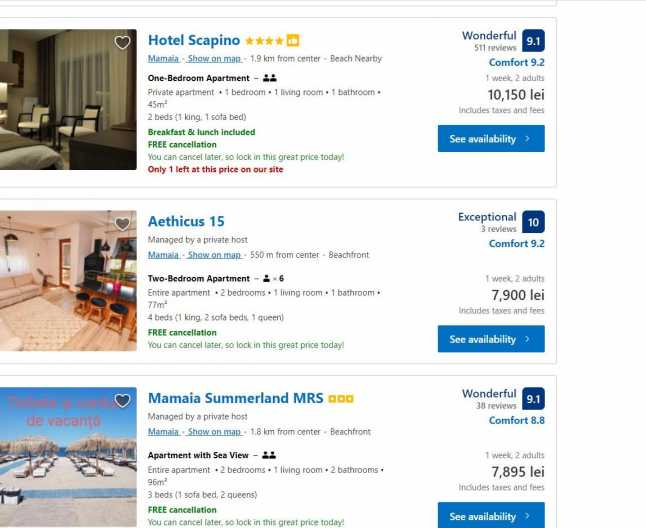Viewport: 646px width, 528px height.
Task: Click the Mamaia Summerland MRS rating squares
Action: click(x=341, y=399)
